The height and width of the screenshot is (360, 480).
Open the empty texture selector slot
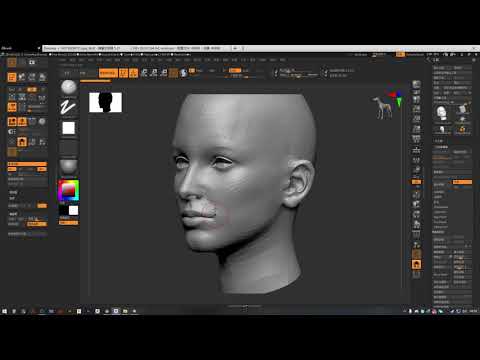[x=69, y=148]
